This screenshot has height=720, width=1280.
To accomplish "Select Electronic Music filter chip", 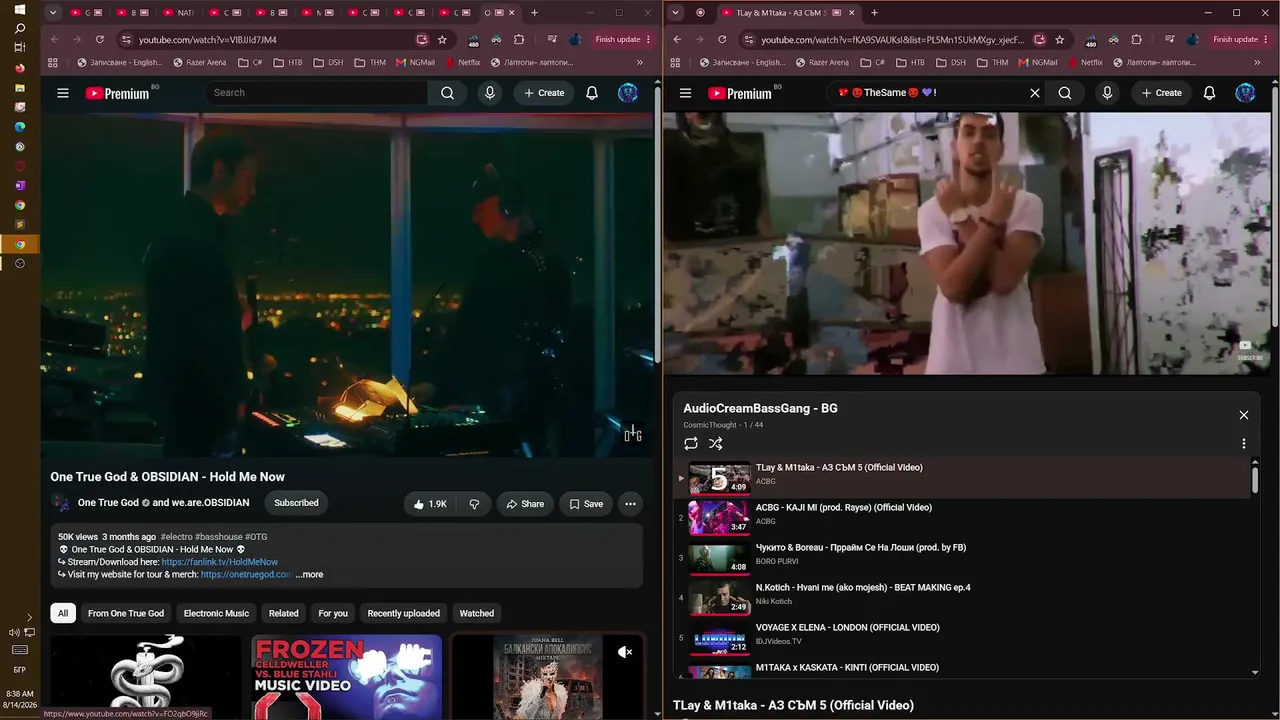I will coord(216,614).
